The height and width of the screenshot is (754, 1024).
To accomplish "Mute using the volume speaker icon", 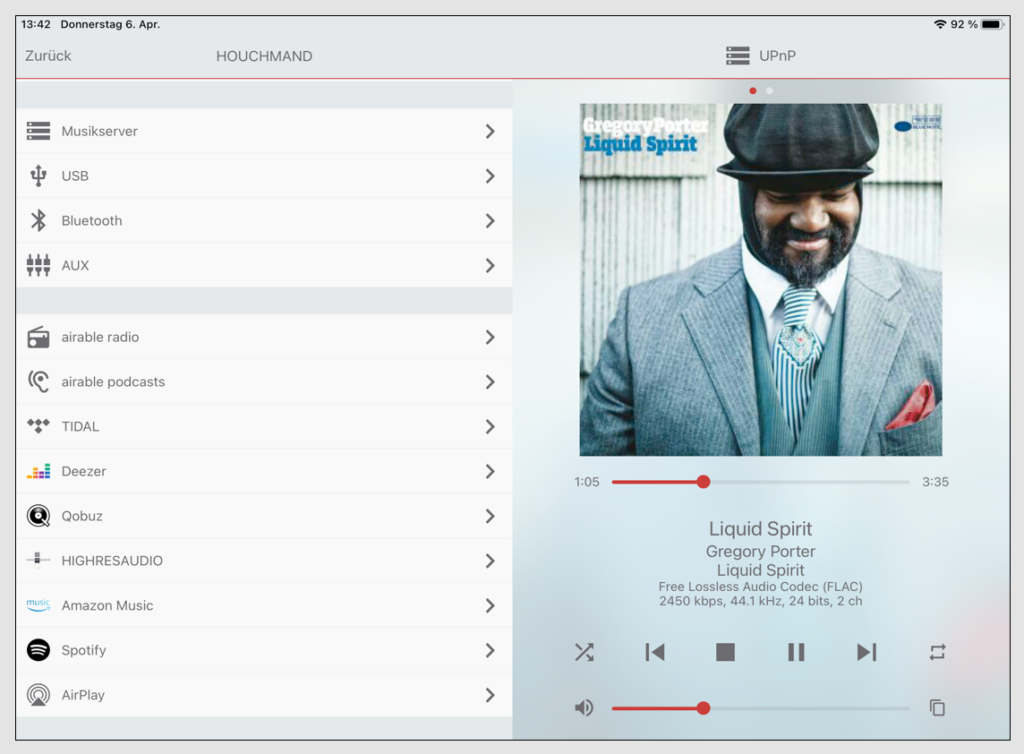I will 584,708.
